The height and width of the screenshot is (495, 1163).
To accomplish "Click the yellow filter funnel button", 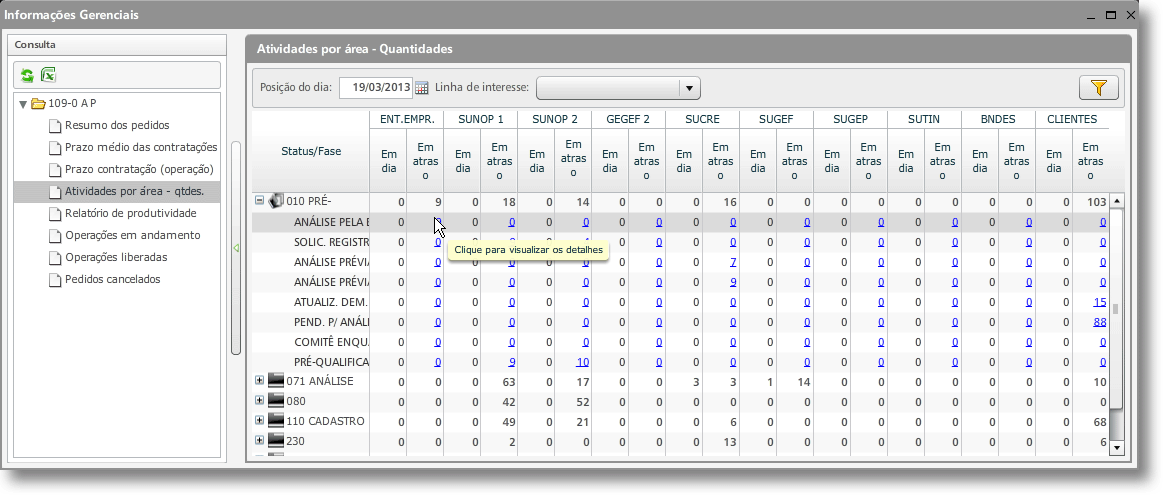I will (1098, 88).
